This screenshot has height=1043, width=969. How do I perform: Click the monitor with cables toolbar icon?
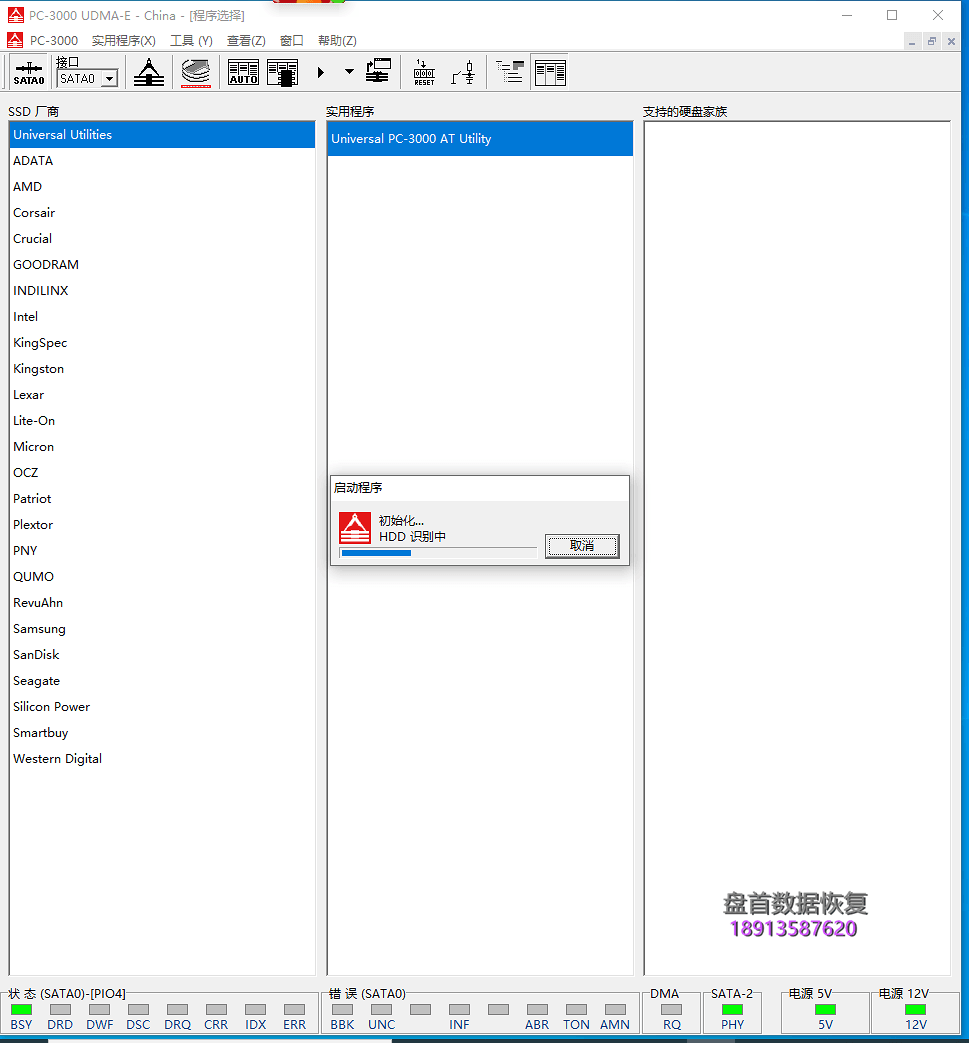click(x=378, y=71)
